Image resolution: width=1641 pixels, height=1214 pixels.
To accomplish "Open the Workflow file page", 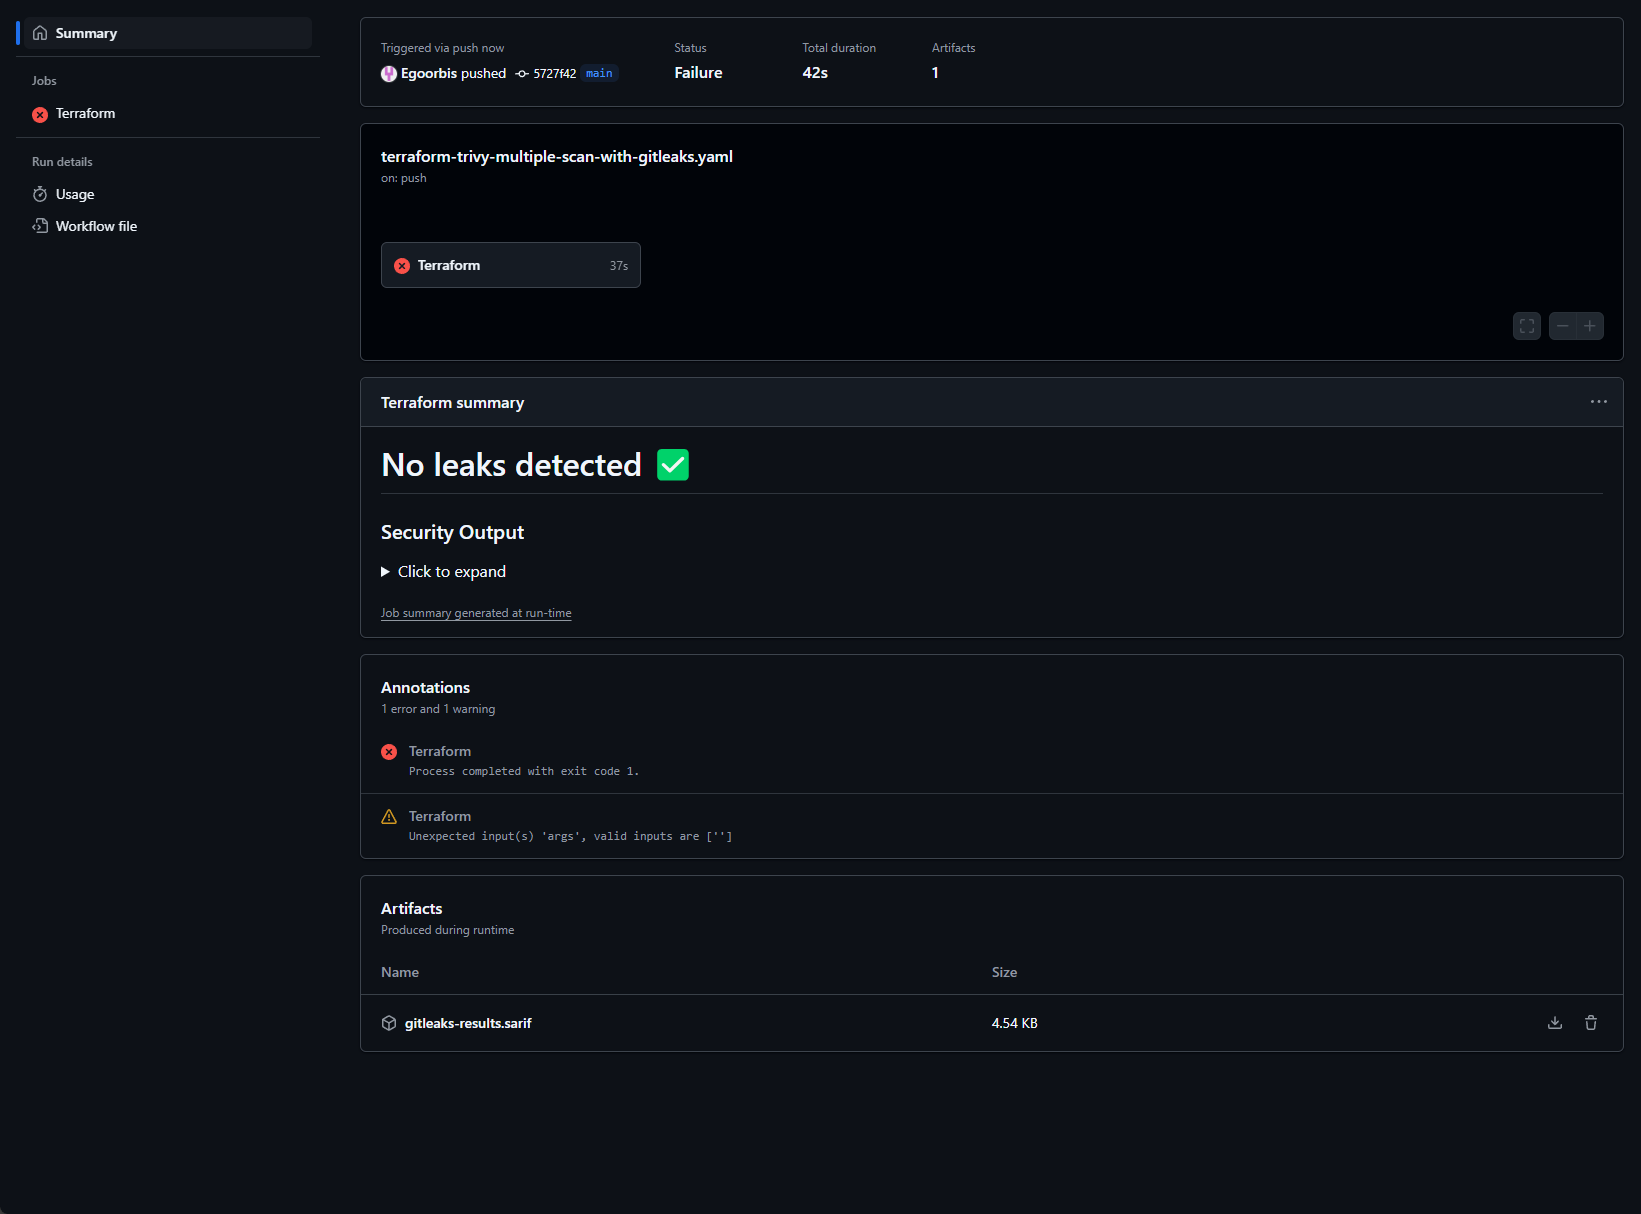I will [x=96, y=226].
